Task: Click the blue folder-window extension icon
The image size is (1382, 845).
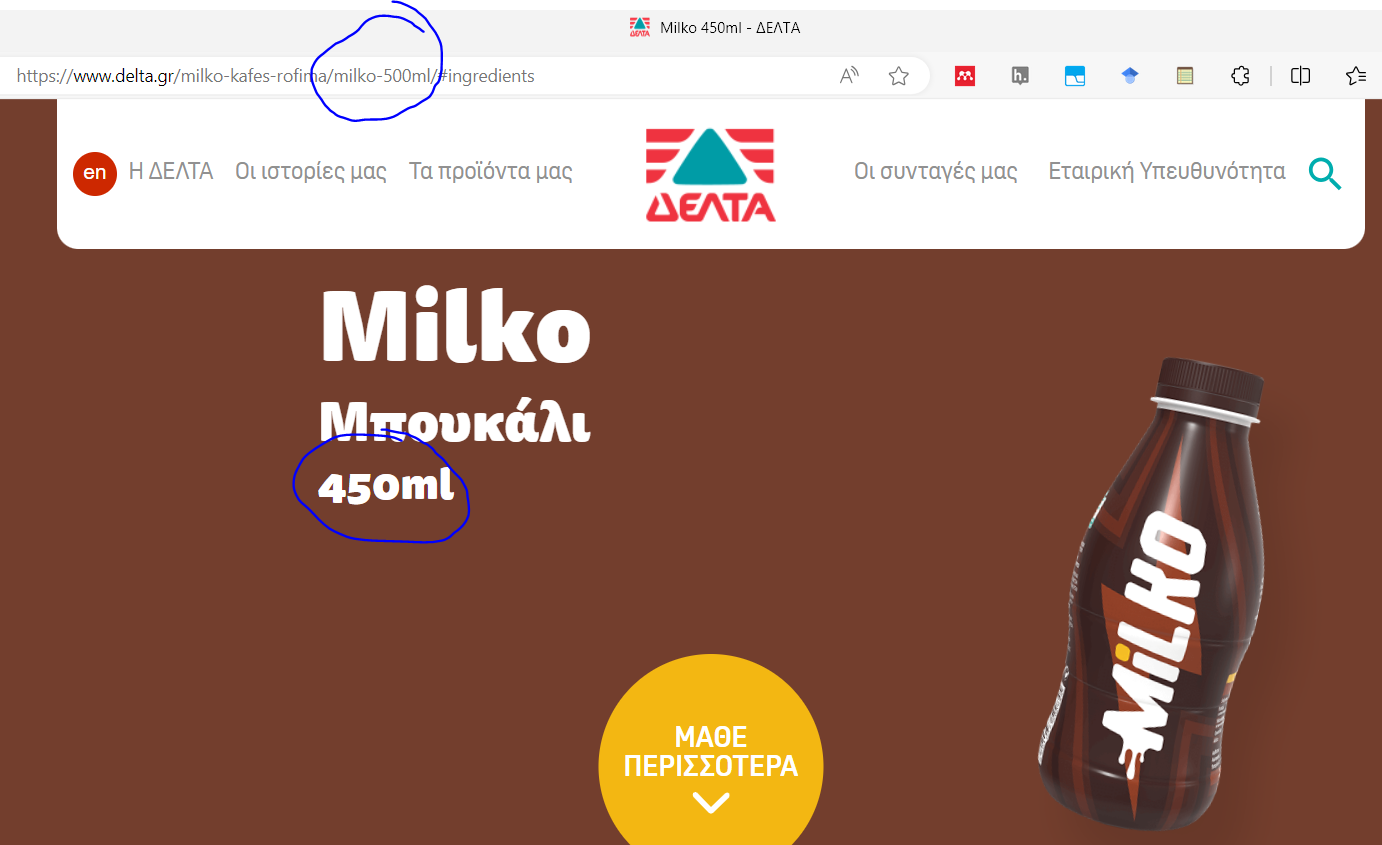Action: point(1075,75)
